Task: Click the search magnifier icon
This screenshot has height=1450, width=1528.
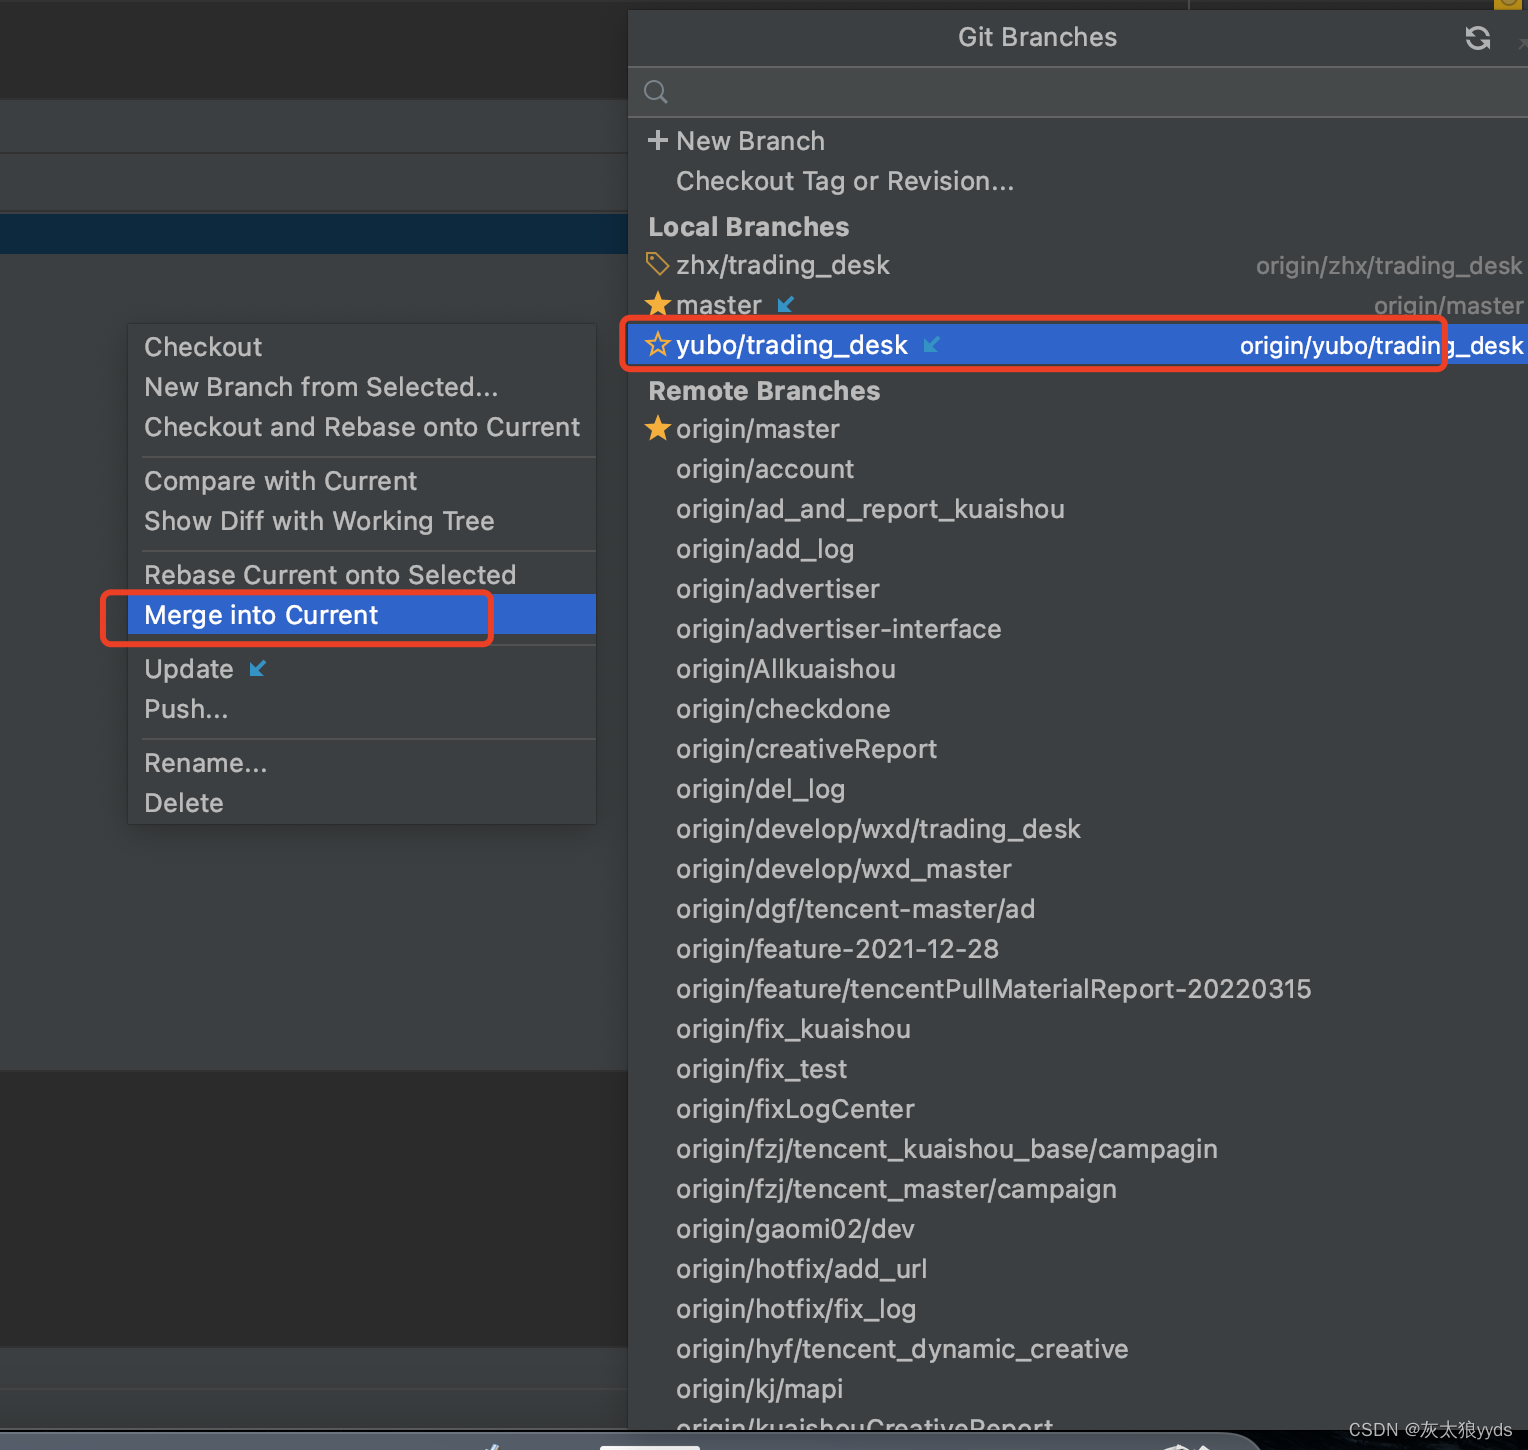Action: point(656,92)
